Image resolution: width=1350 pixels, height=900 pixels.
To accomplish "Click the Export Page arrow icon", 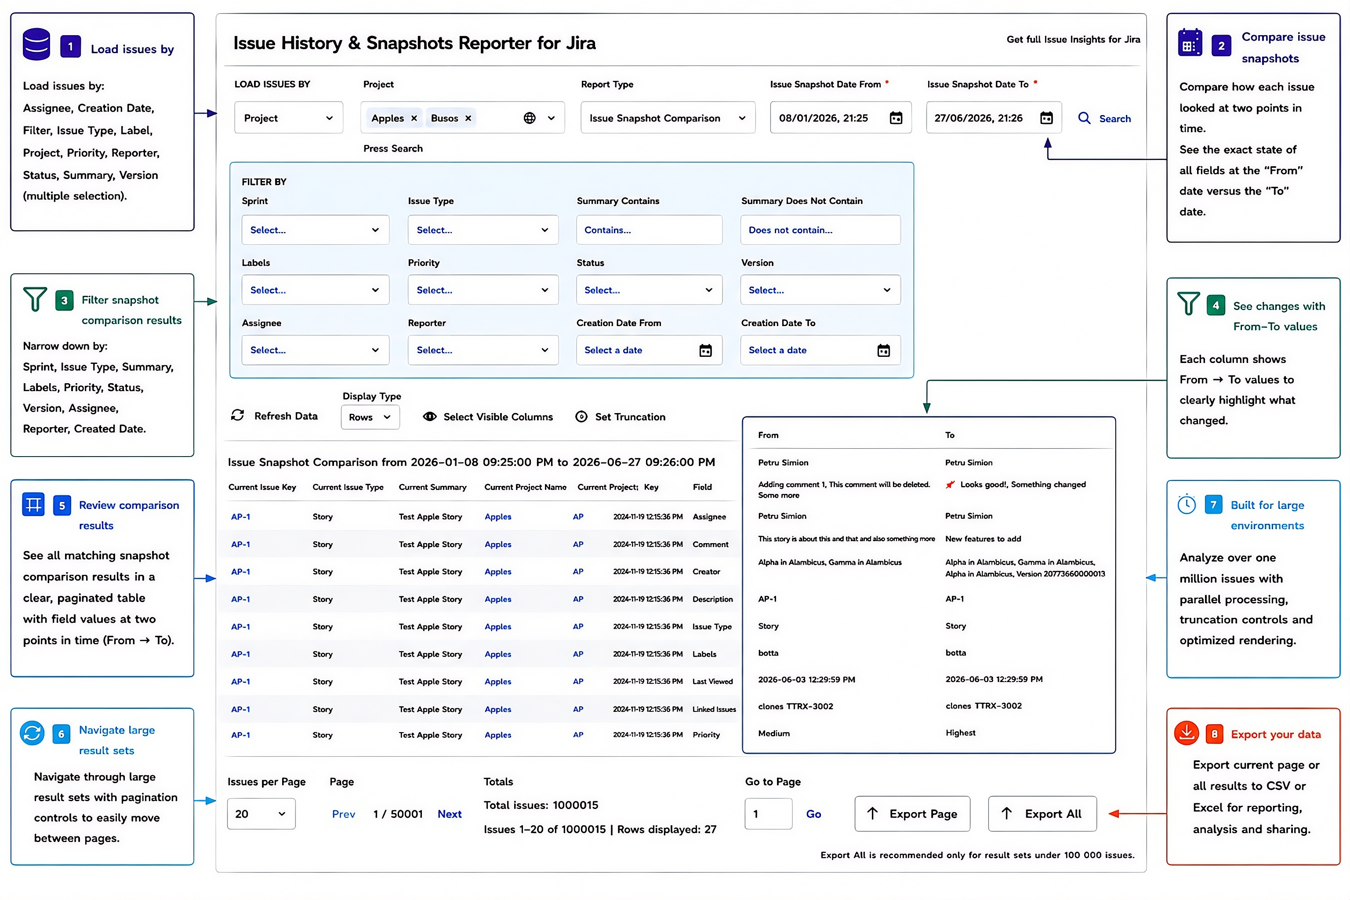I will tap(872, 813).
